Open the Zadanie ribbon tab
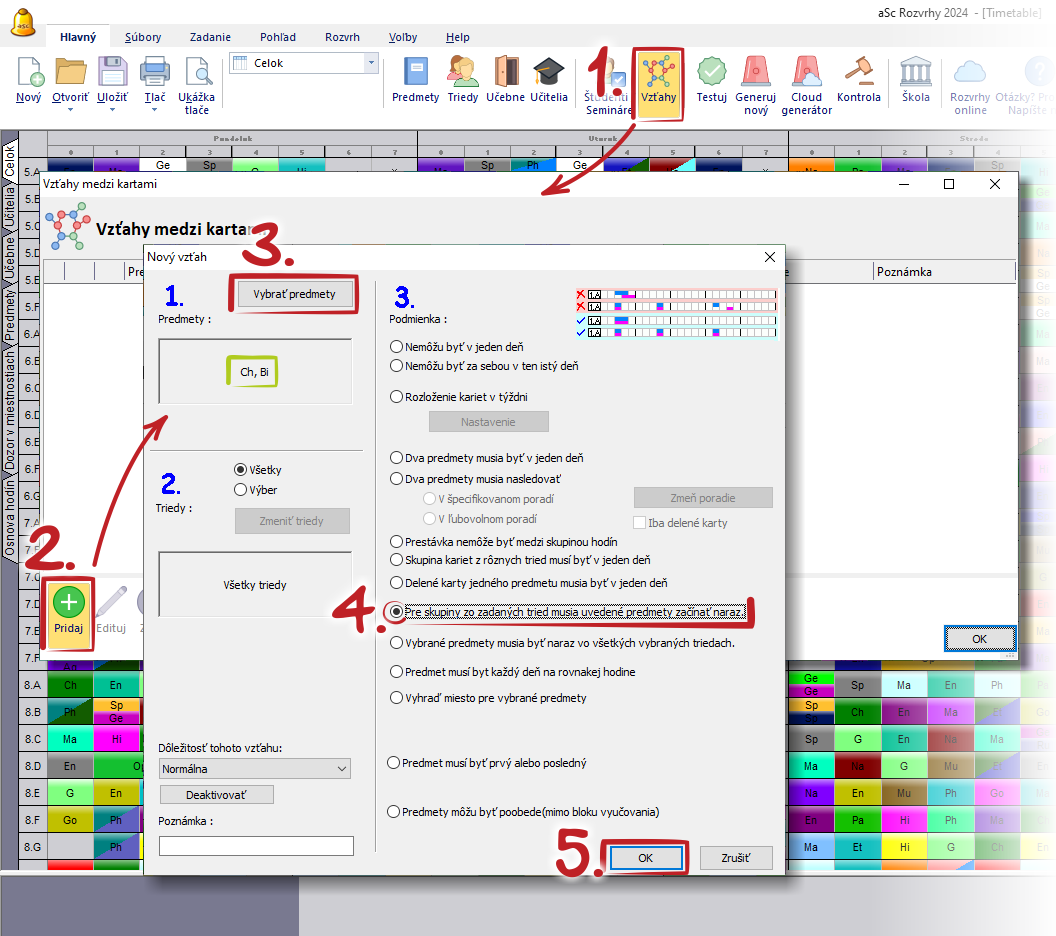 click(210, 37)
